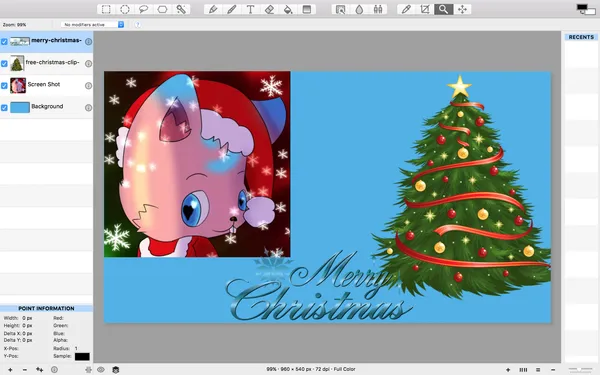
Task: Open the options help question mark
Action: (x=137, y=24)
